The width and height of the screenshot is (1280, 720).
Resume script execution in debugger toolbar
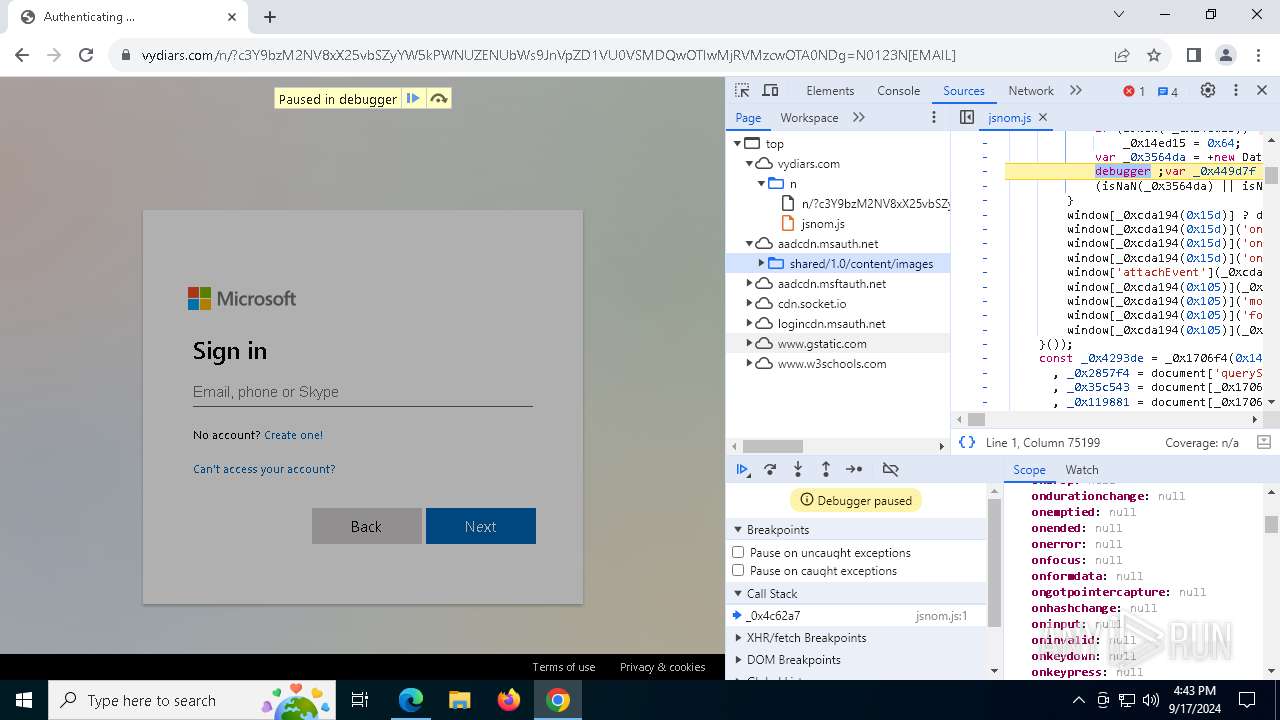point(742,469)
